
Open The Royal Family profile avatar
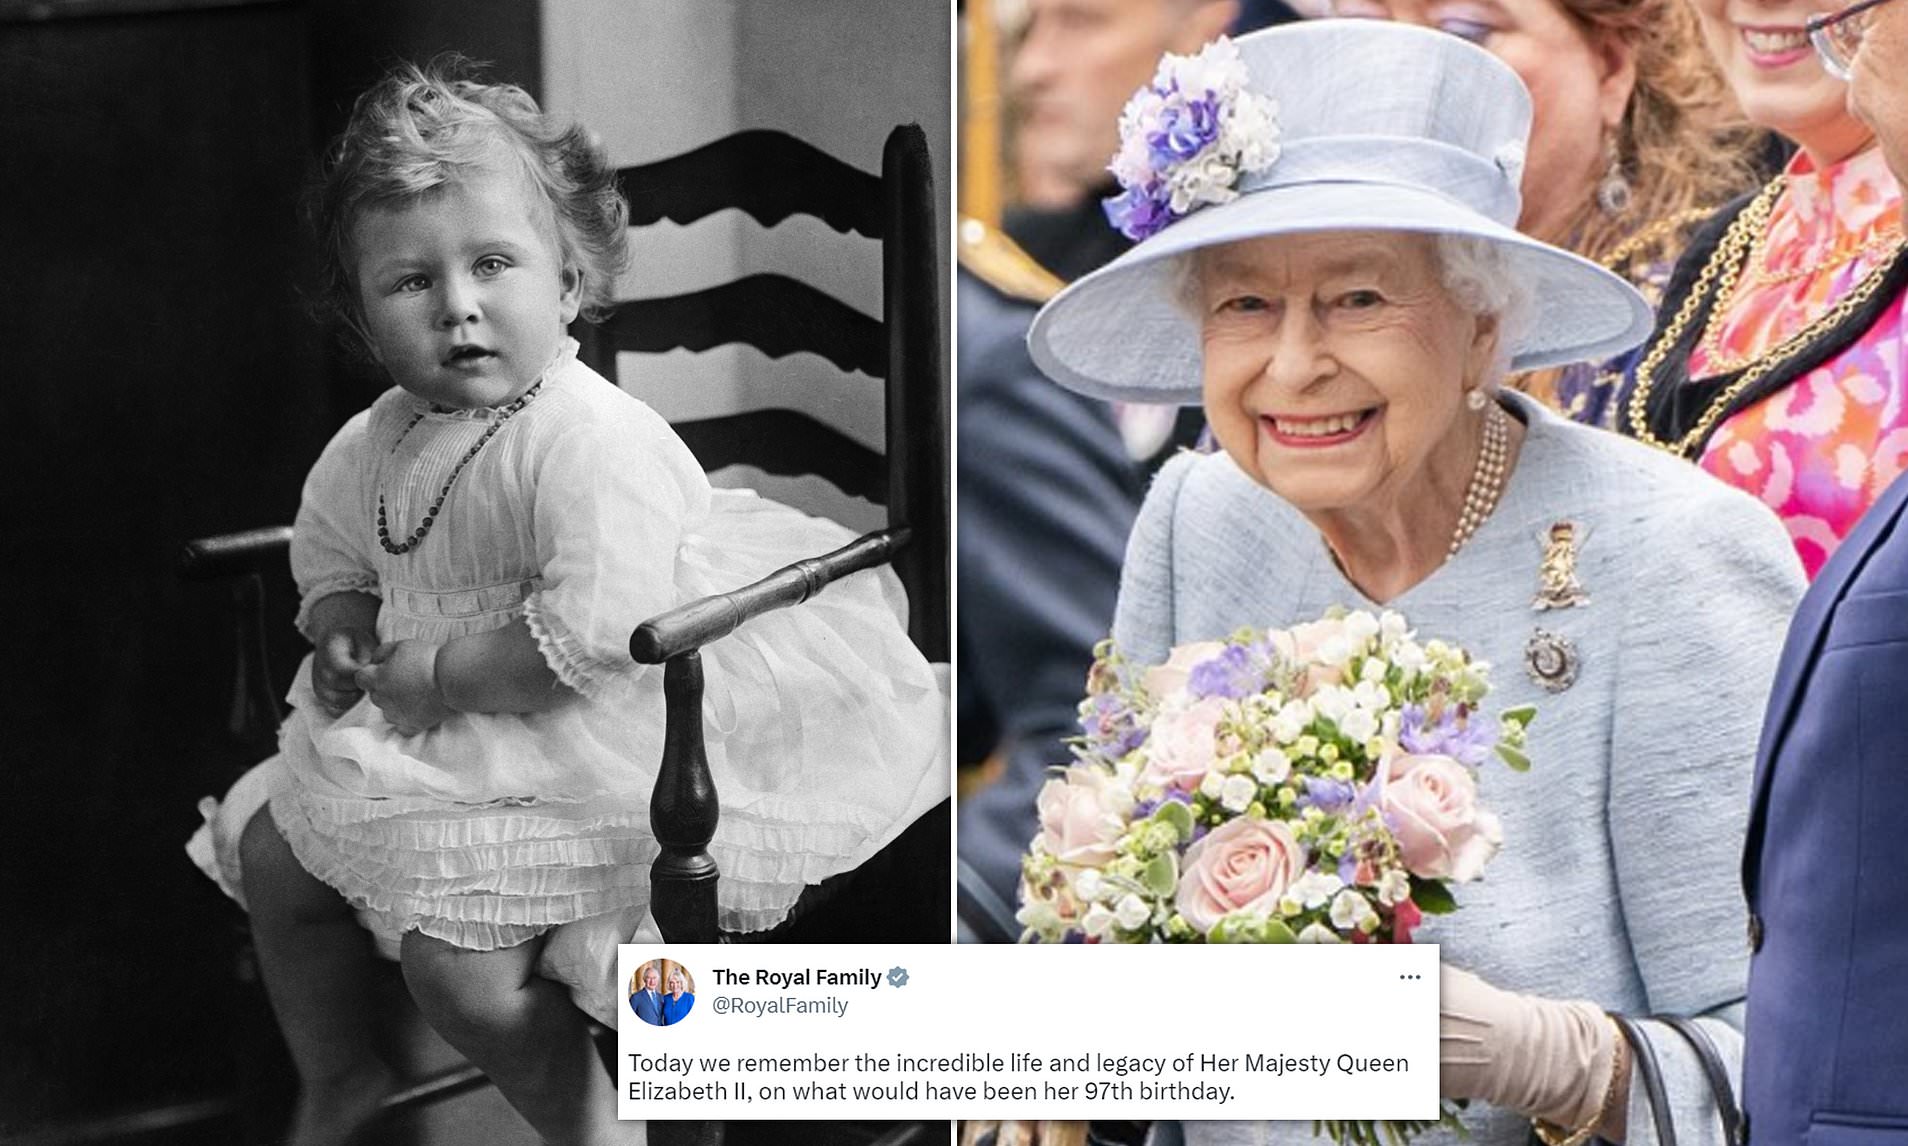coord(661,992)
